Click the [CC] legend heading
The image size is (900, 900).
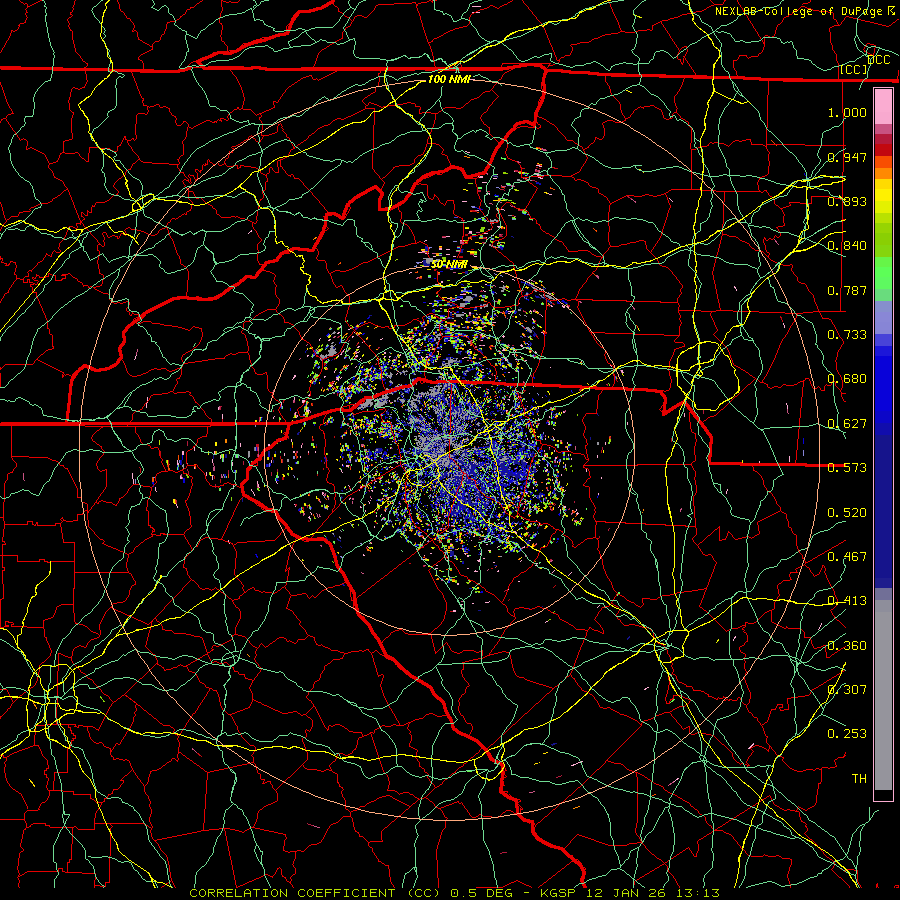tap(854, 70)
